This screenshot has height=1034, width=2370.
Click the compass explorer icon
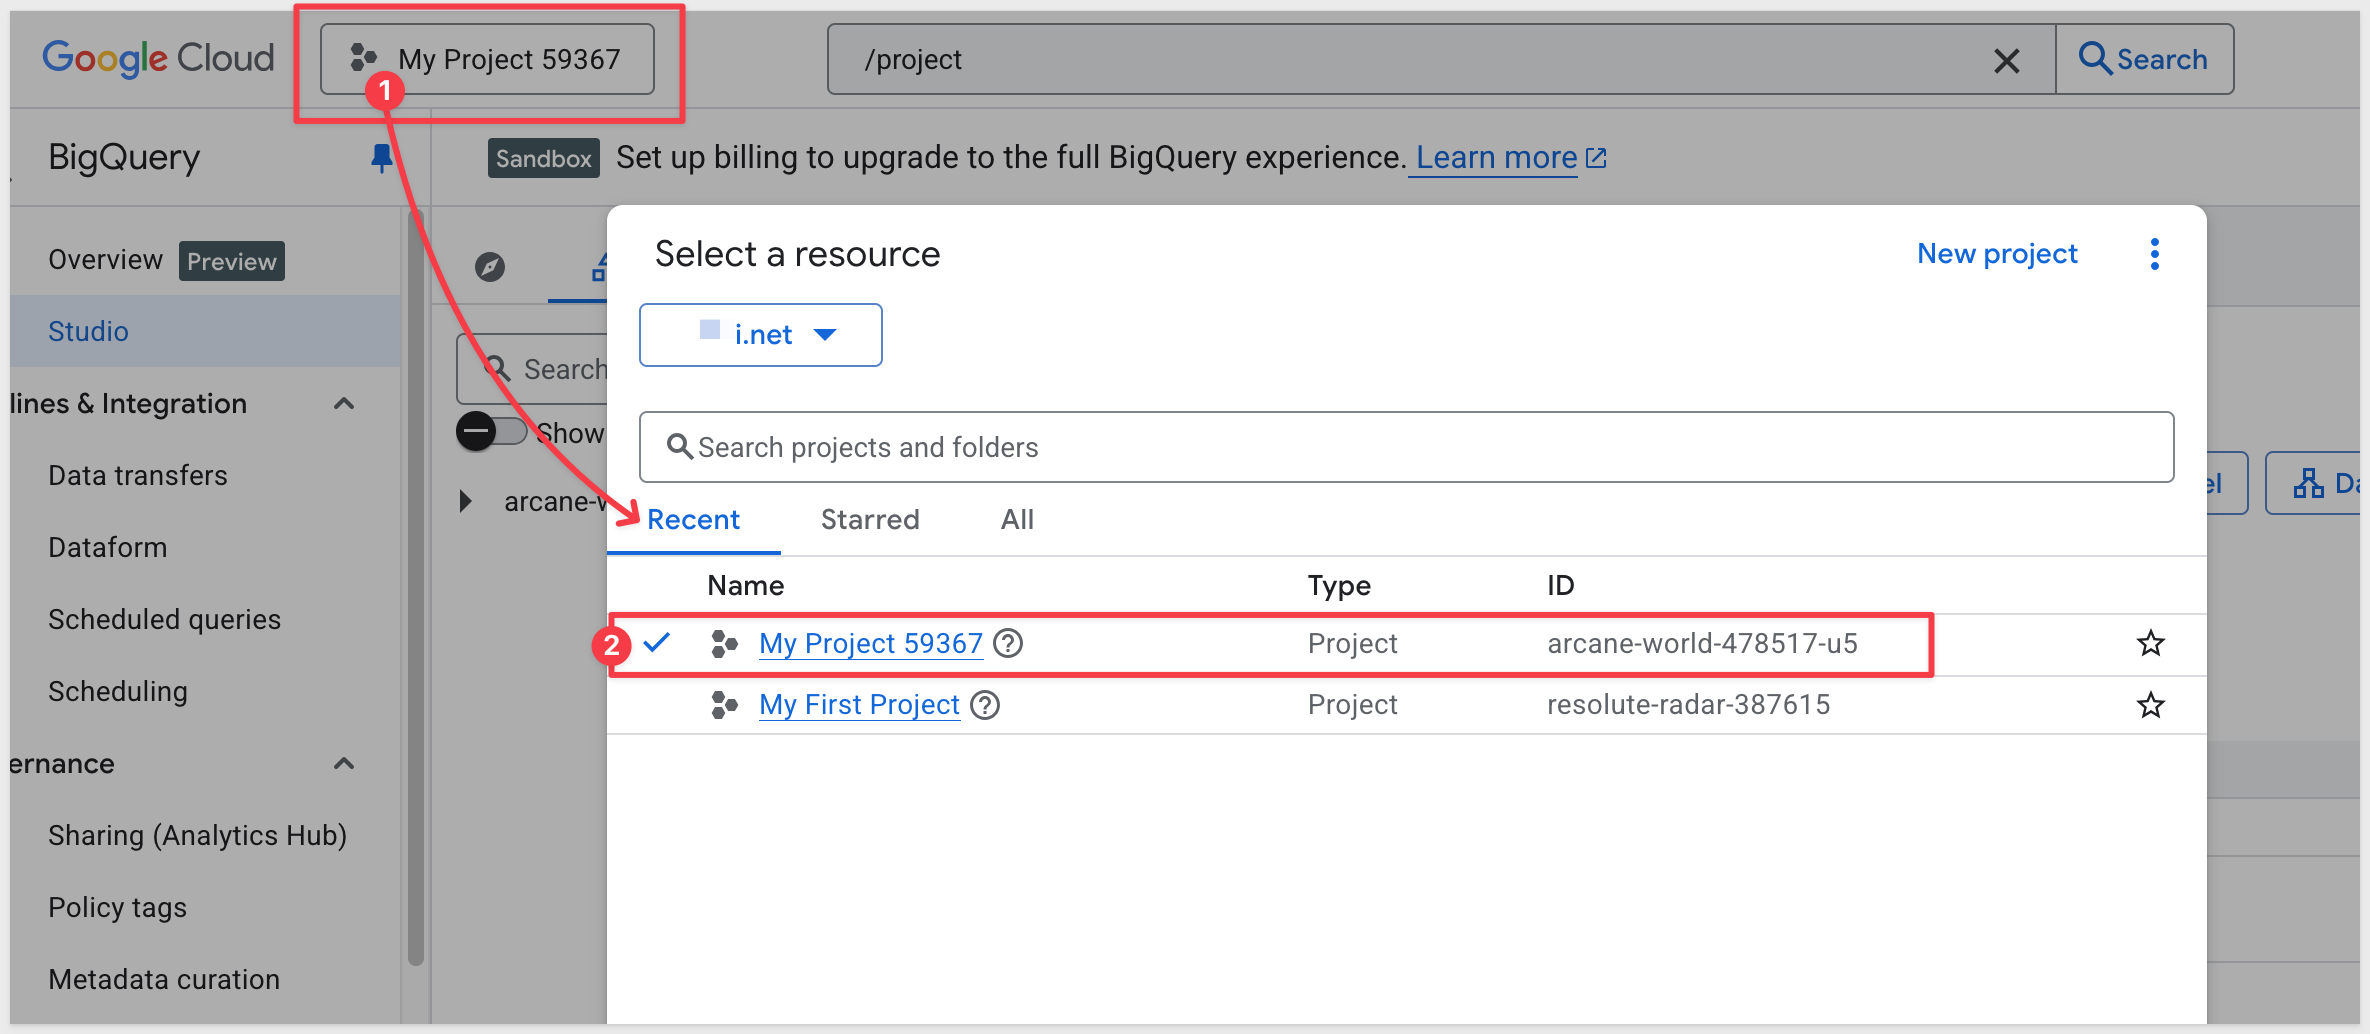(490, 267)
